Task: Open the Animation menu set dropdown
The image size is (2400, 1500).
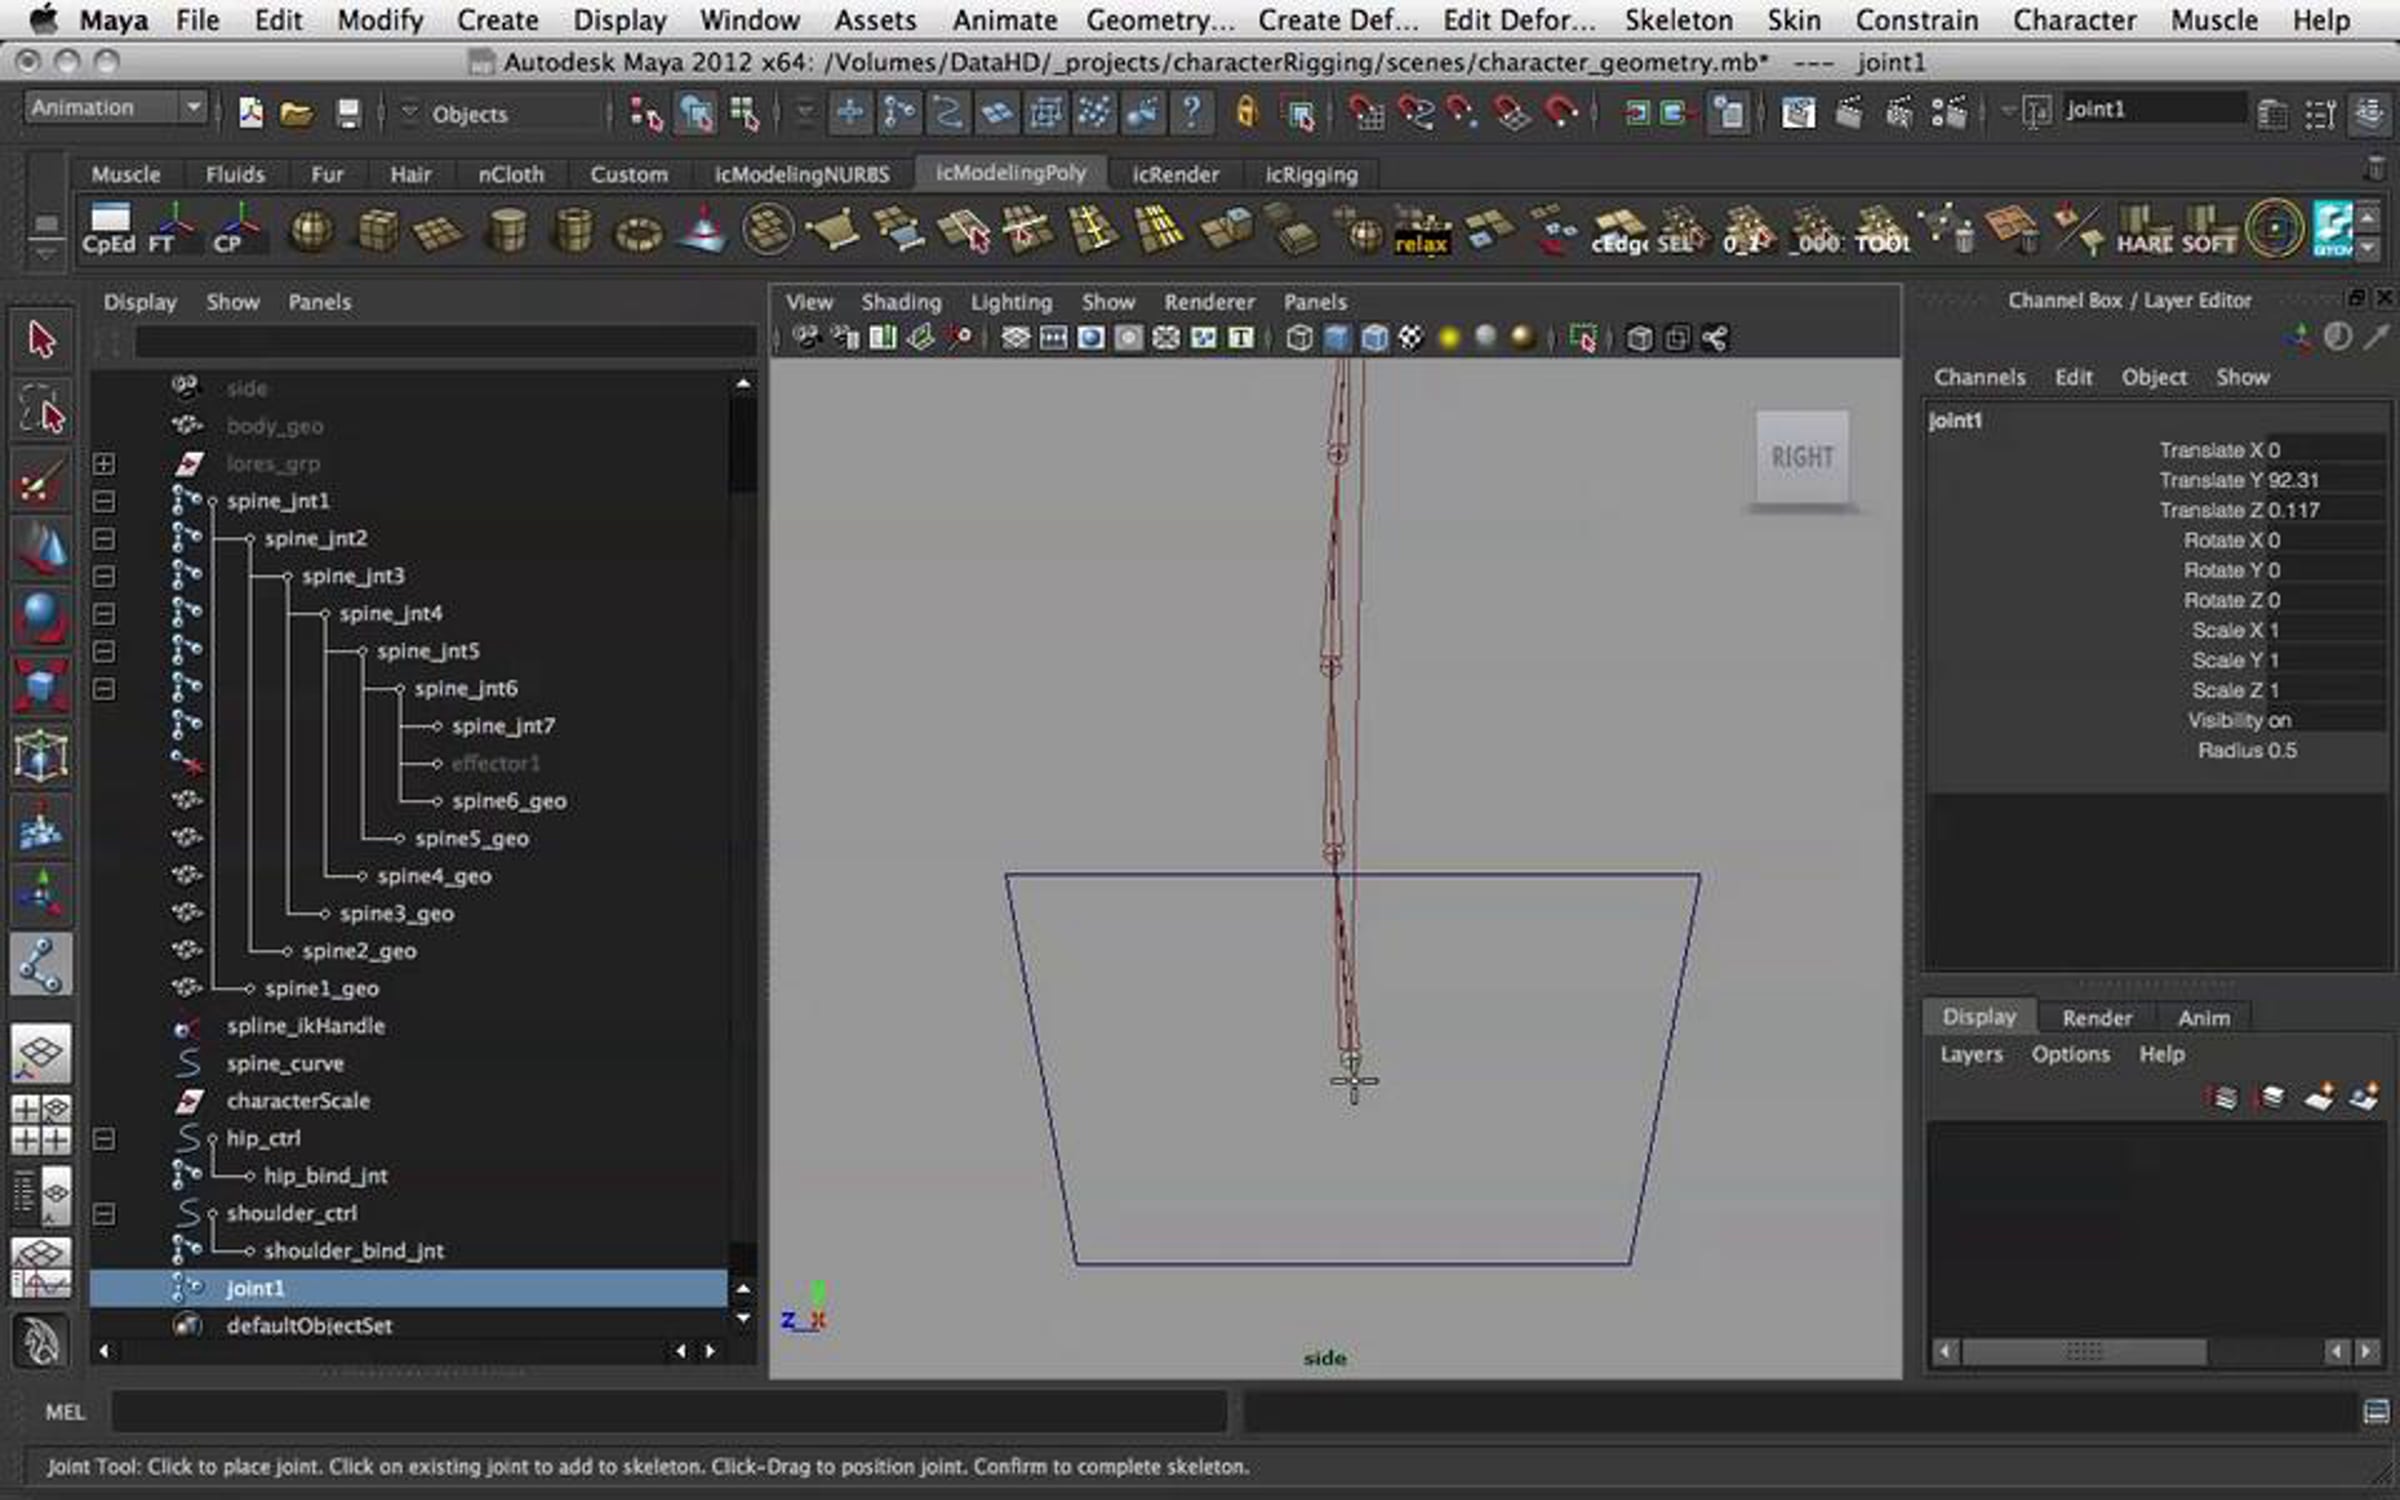Action: pos(193,107)
